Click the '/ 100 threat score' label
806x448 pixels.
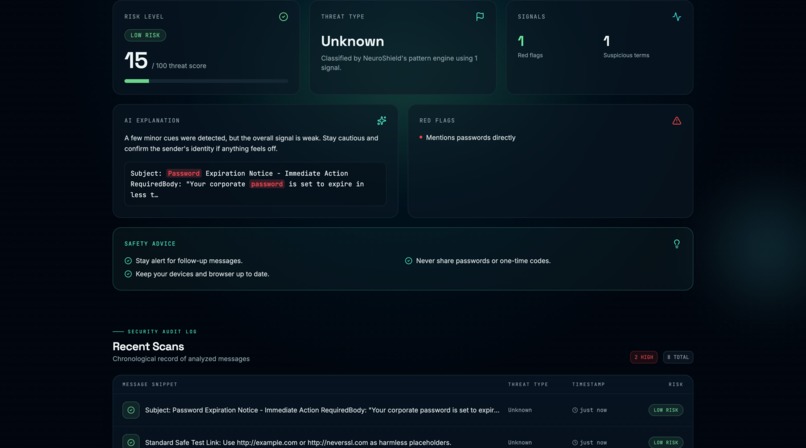(x=179, y=66)
